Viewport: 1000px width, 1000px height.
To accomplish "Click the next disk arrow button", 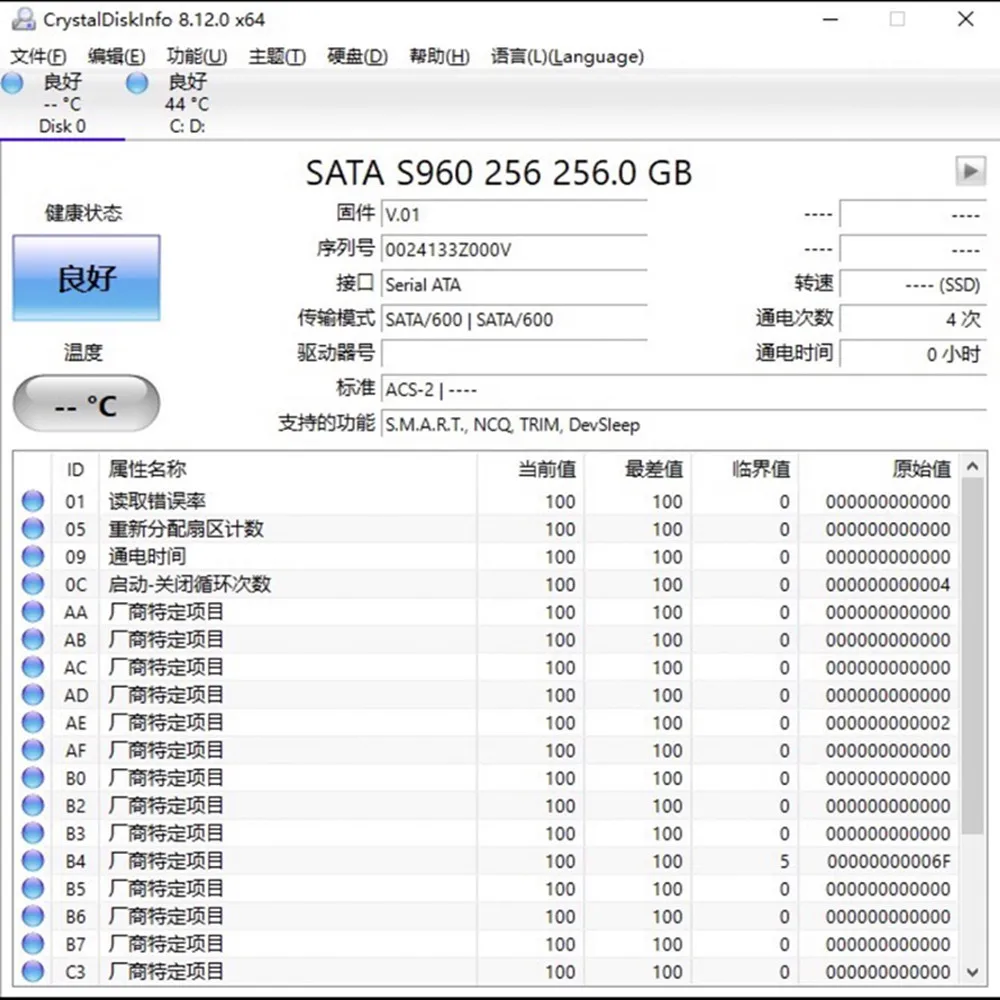I will 969,171.
